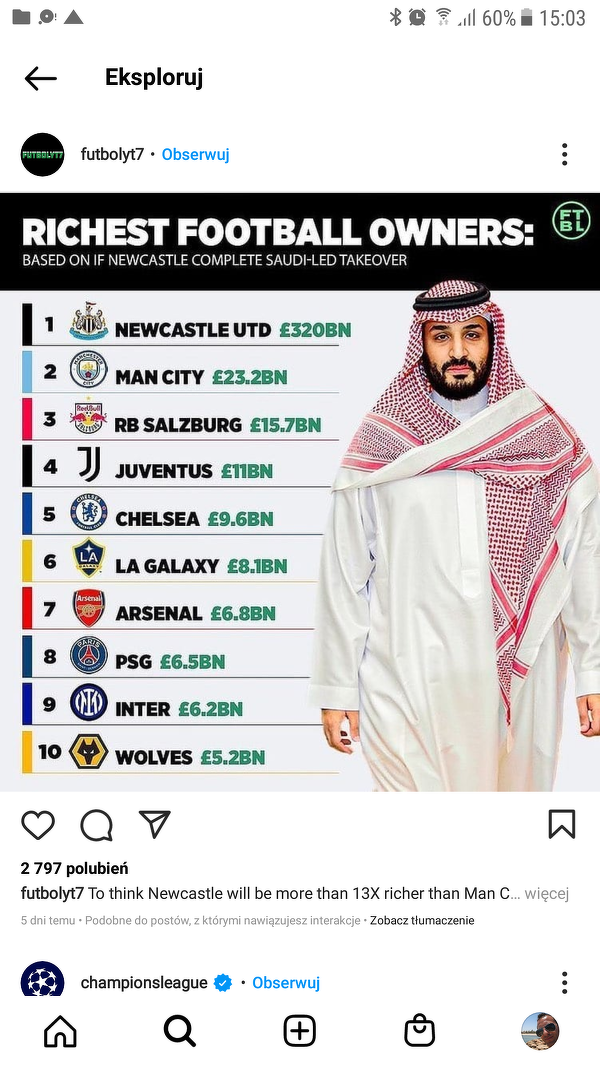This screenshot has height=1066, width=600.
Task: Go to the Home tab
Action: coord(60,1031)
